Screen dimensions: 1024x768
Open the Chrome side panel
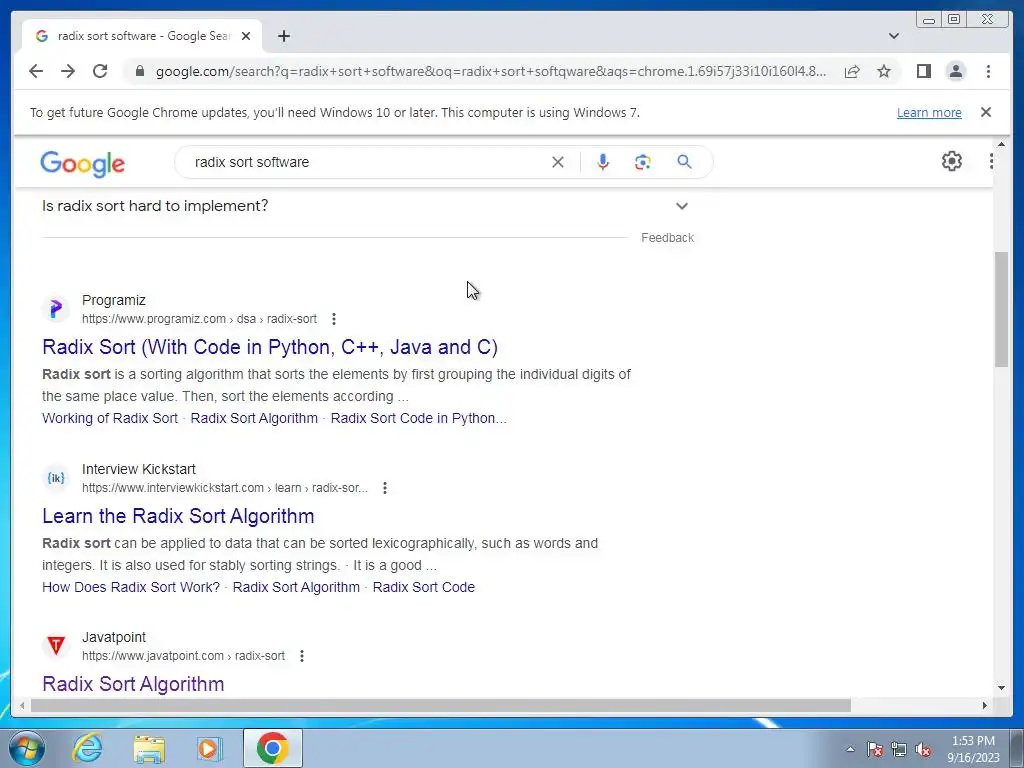[x=923, y=71]
